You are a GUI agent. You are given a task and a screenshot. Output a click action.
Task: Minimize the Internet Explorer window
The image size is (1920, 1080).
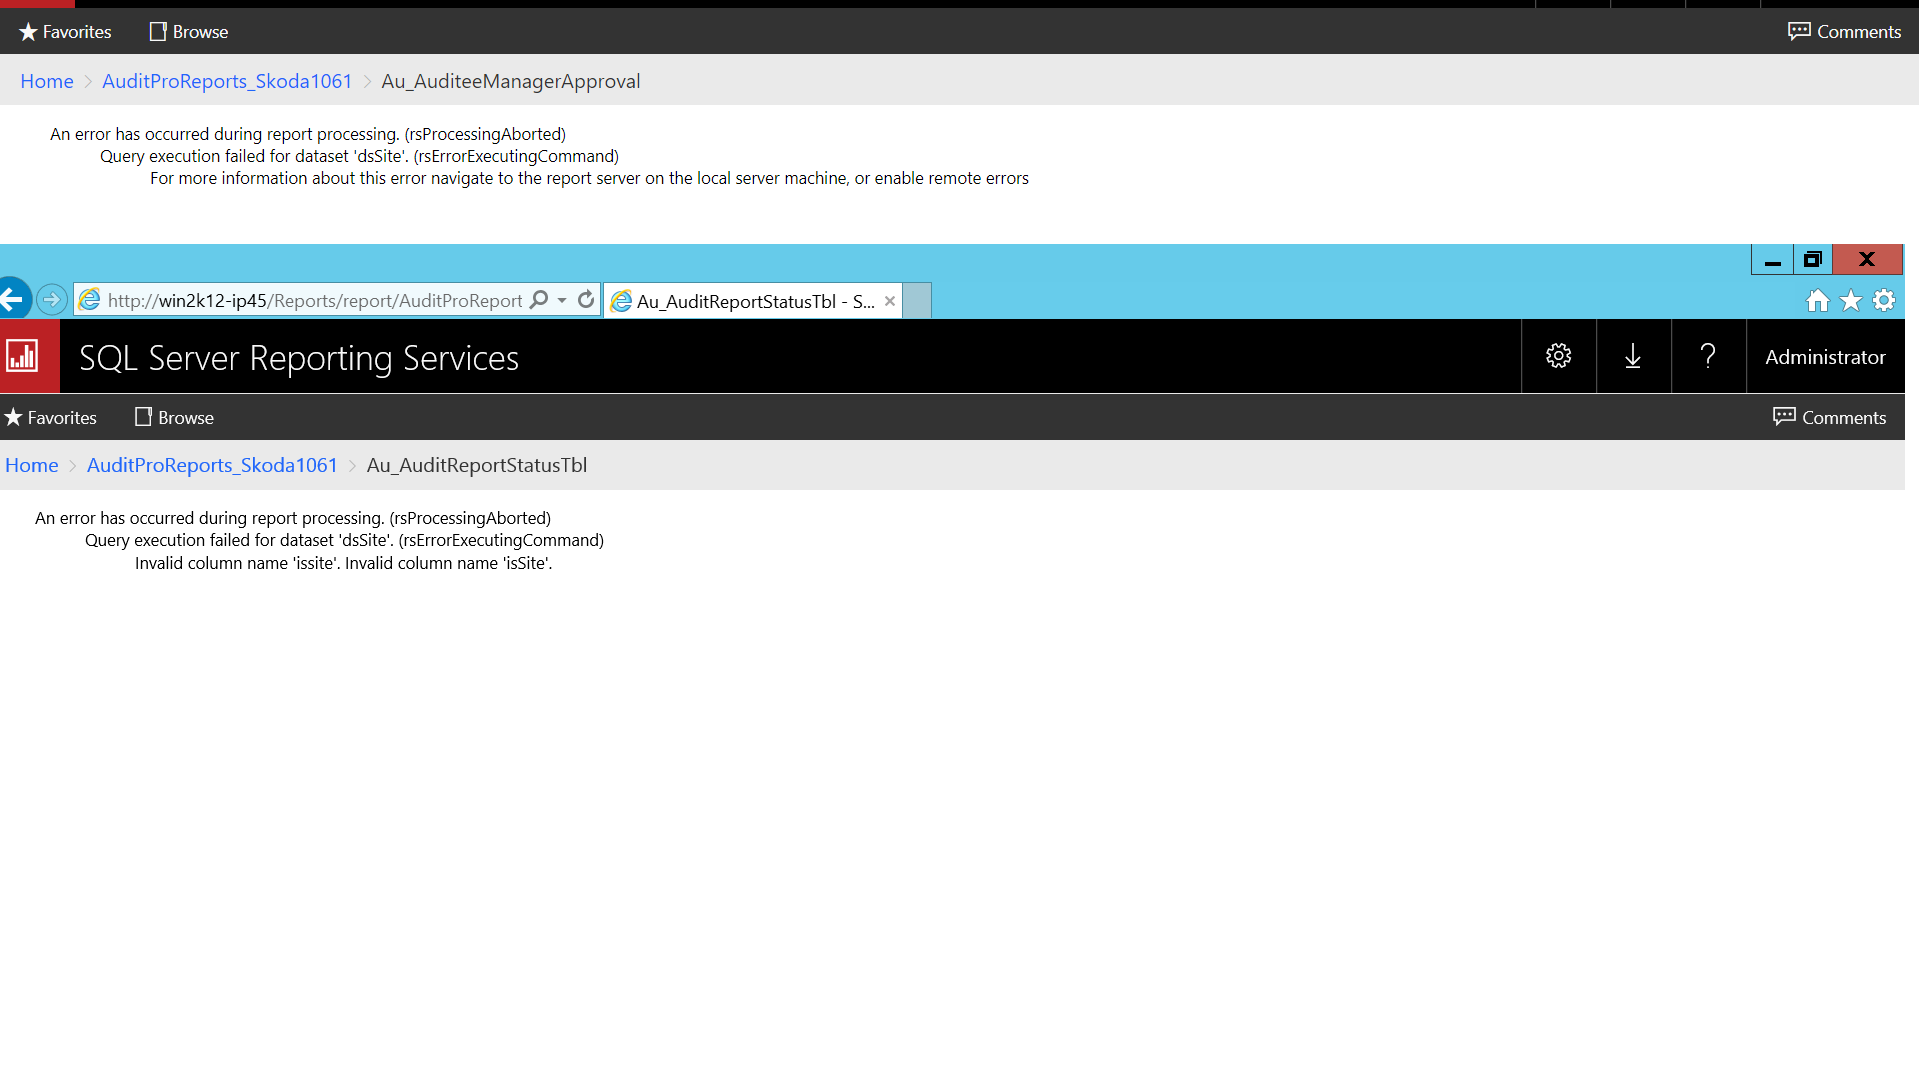pos(1773,260)
